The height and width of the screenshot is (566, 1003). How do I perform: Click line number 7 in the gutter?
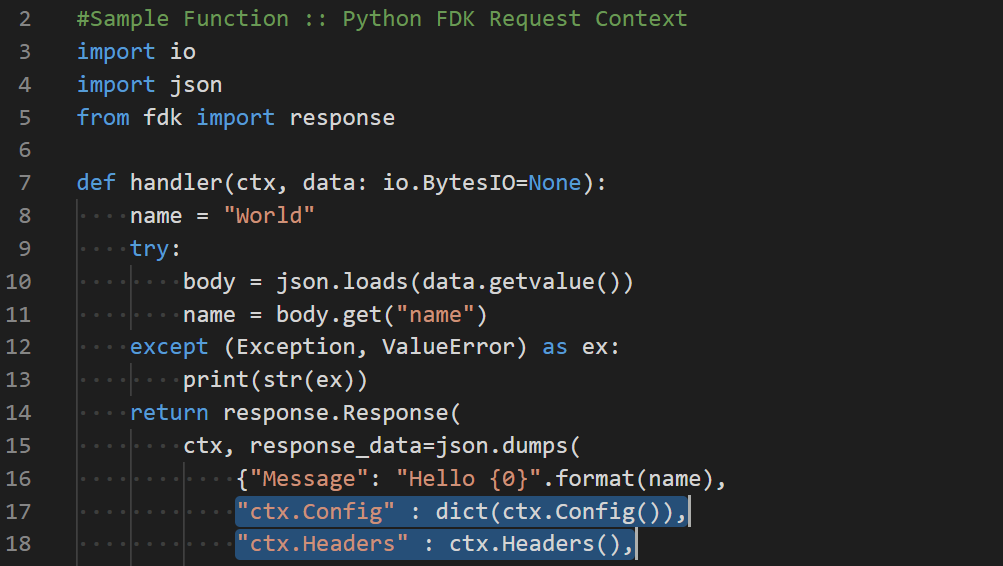point(25,183)
